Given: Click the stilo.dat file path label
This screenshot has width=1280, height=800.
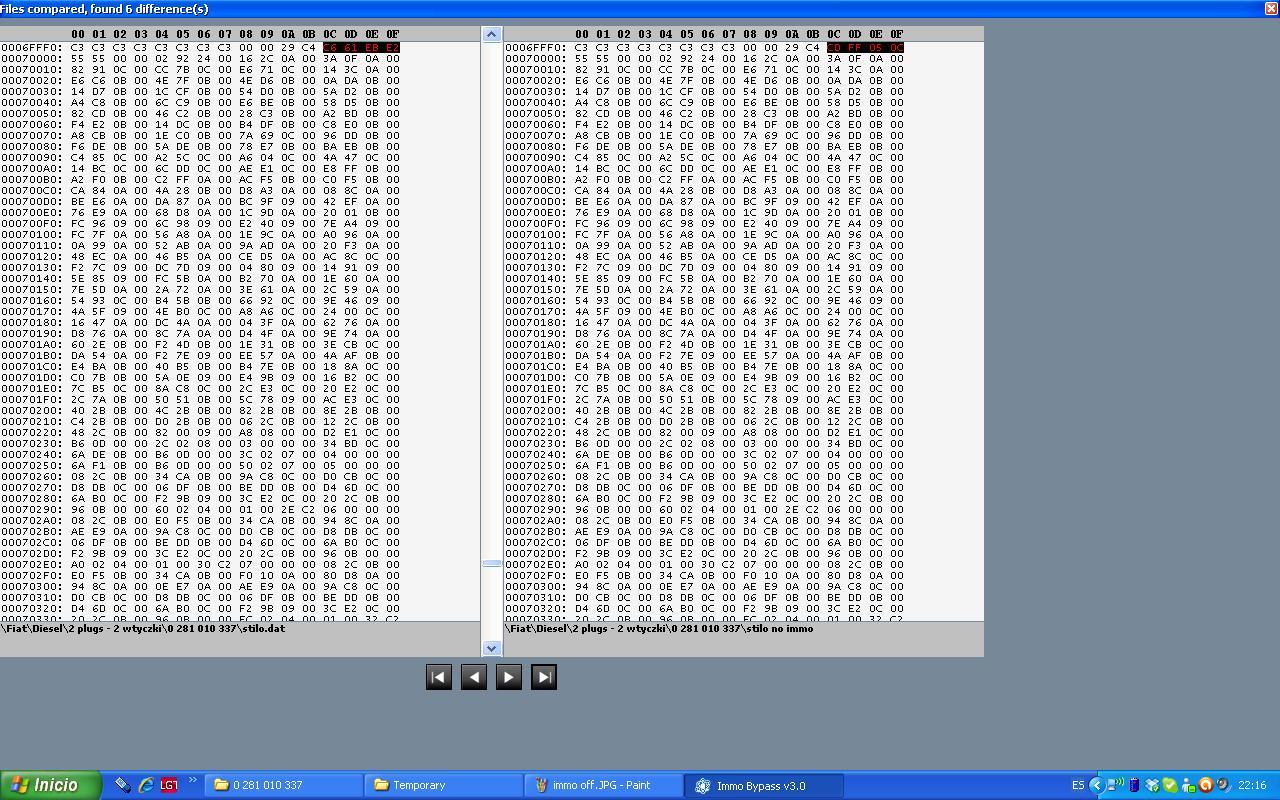Looking at the screenshot, I should click(x=143, y=628).
